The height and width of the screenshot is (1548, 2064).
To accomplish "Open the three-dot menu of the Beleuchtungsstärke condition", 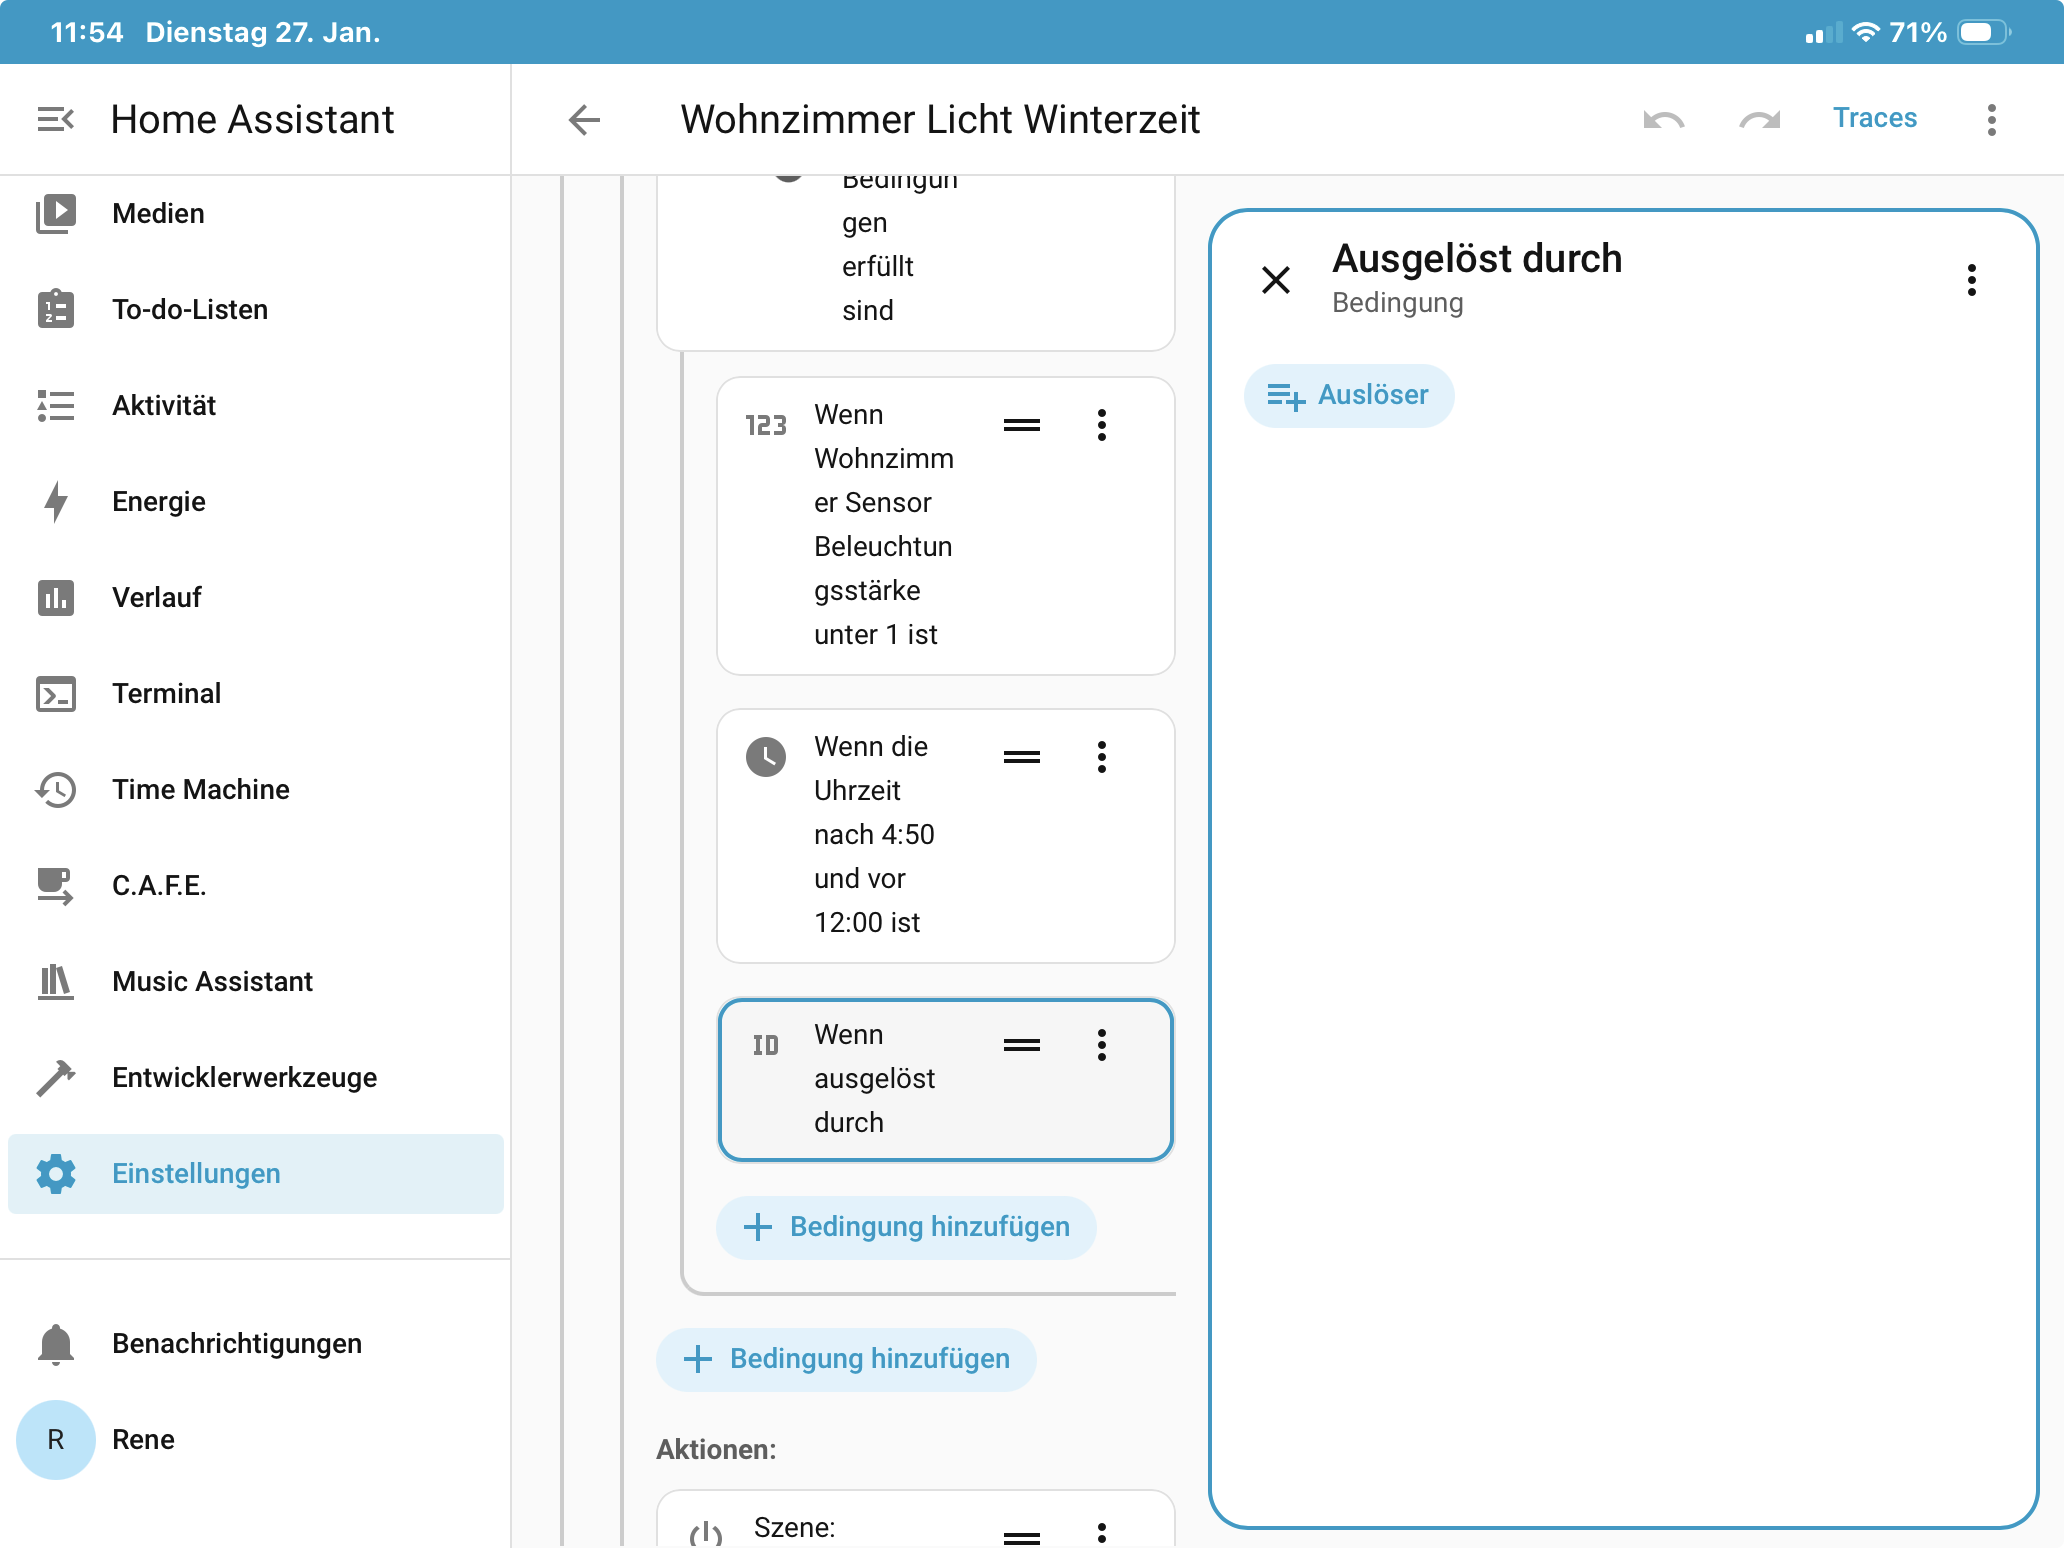I will point(1101,425).
